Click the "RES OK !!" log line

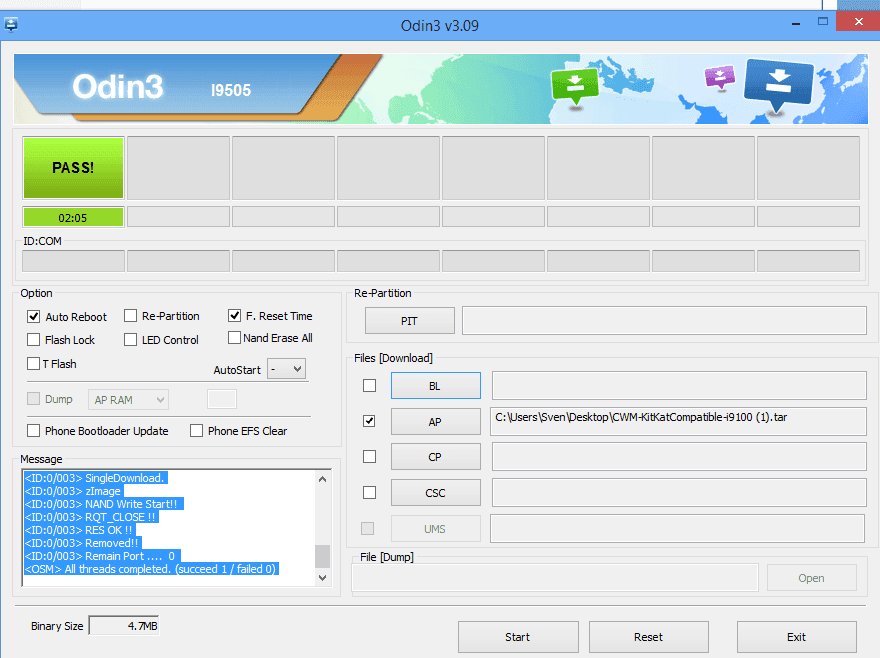coord(80,530)
